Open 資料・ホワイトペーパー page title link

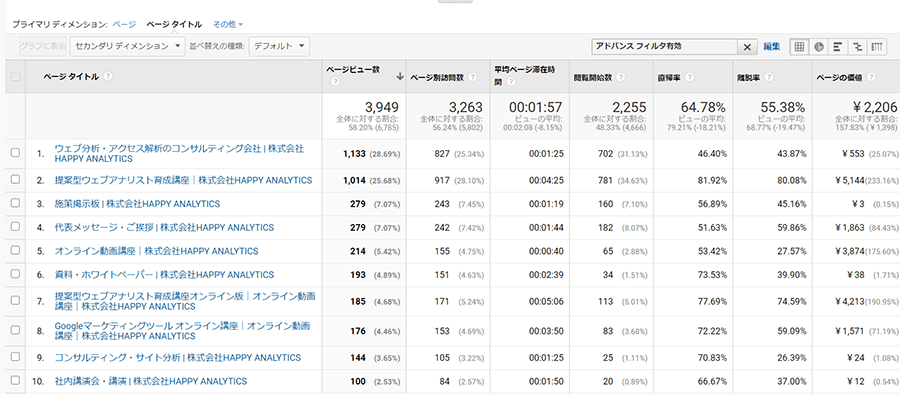(164, 275)
